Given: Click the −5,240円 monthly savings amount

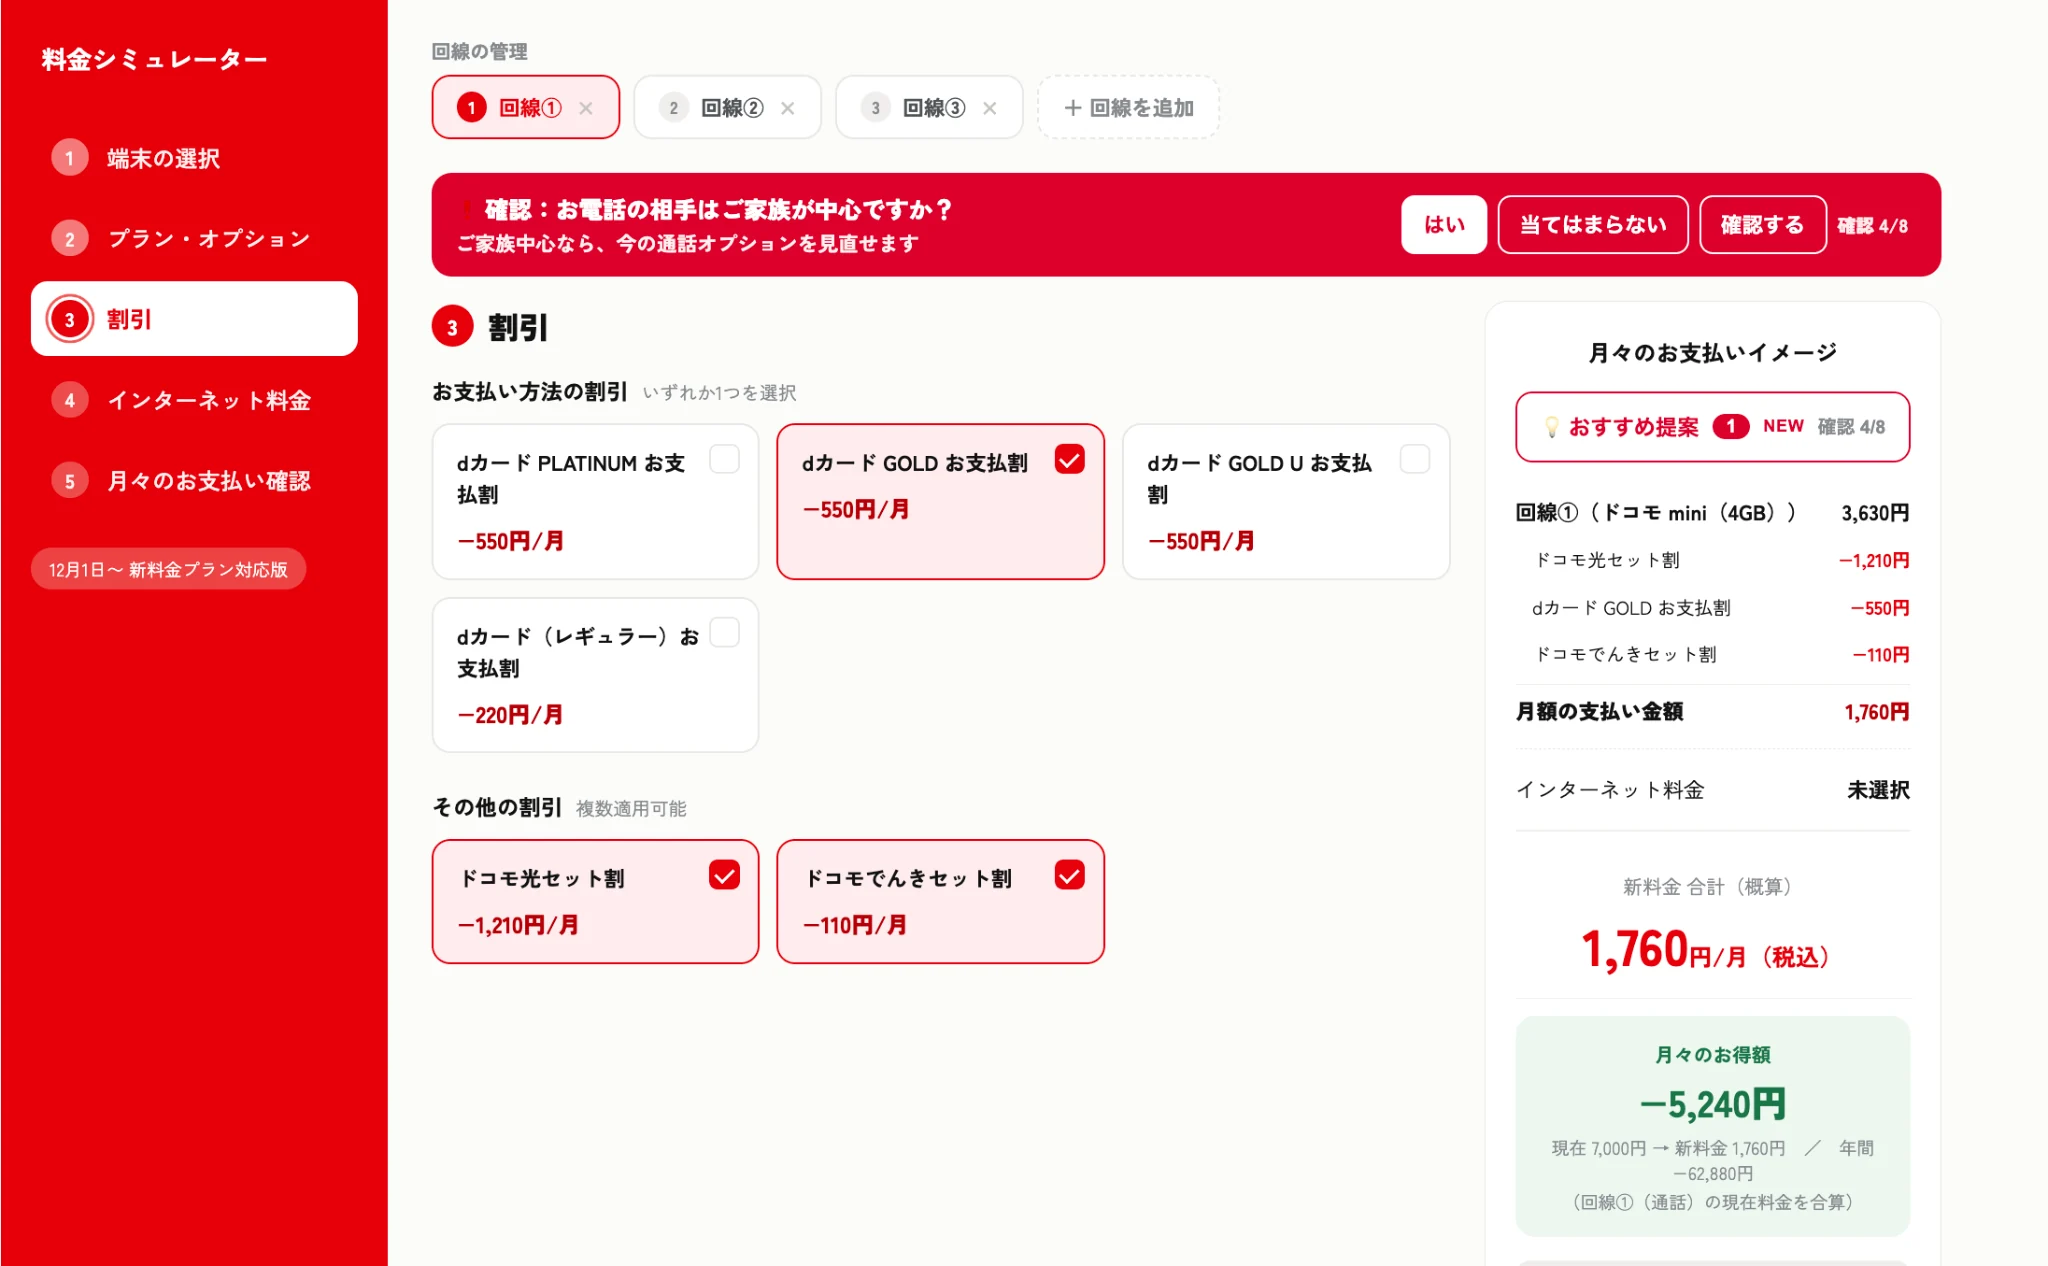Looking at the screenshot, I should tap(1712, 1104).
